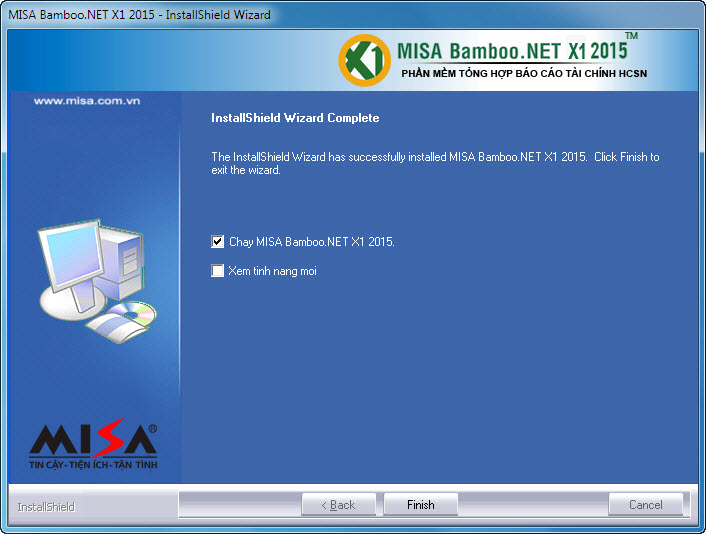Click the PHẦN MỀM TỔNG HỢP BÁO CÁO subtitle

tap(524, 73)
